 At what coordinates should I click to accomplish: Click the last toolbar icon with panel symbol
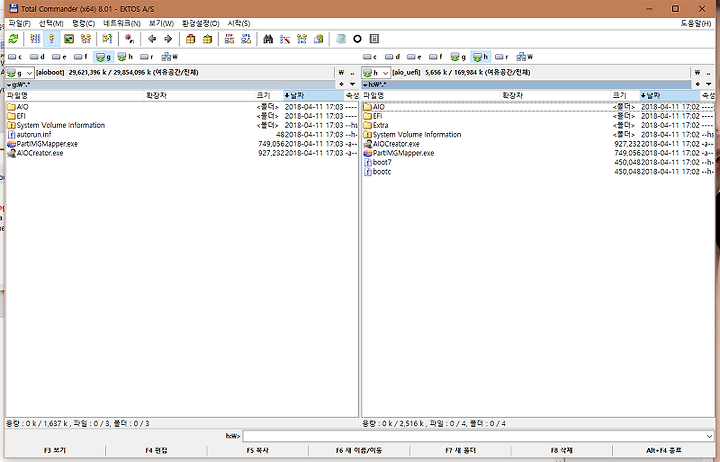click(x=374, y=39)
